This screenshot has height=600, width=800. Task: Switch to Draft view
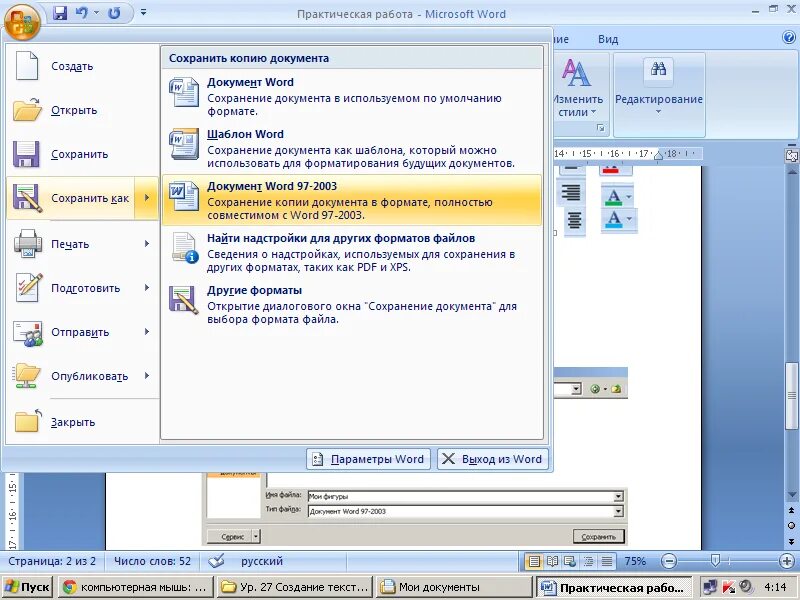(x=607, y=562)
